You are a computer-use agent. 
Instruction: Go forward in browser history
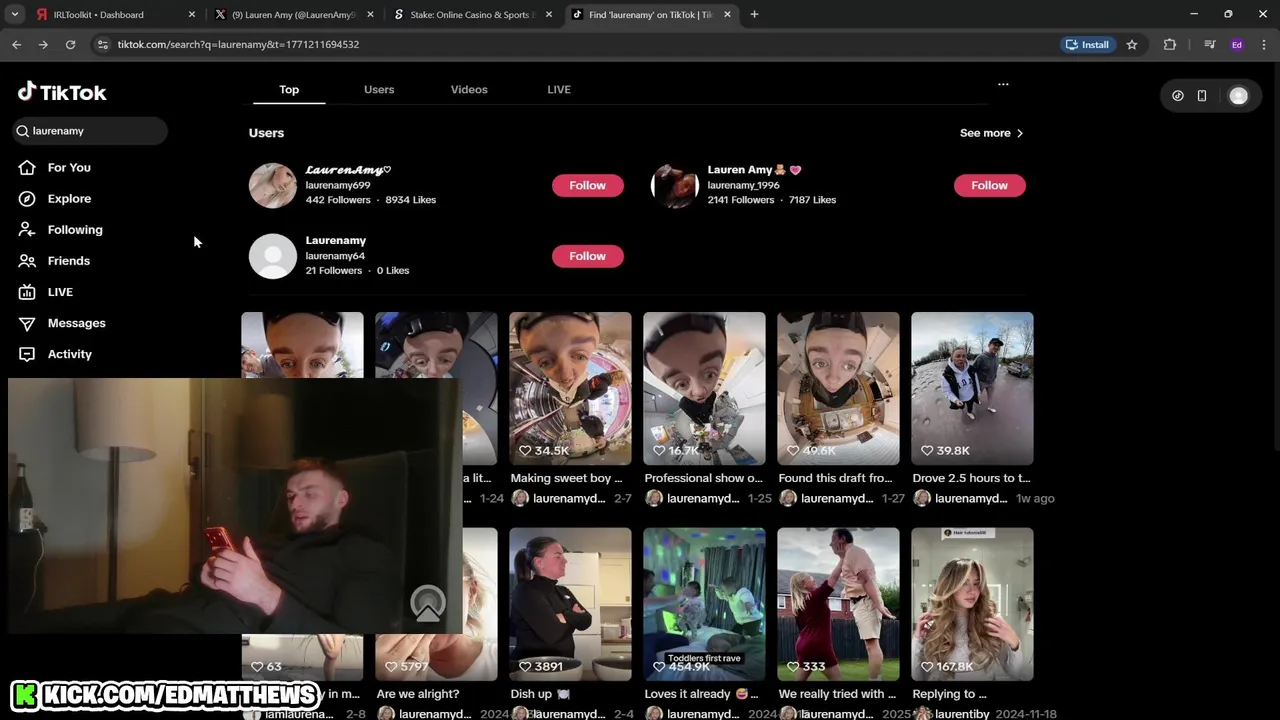point(43,44)
